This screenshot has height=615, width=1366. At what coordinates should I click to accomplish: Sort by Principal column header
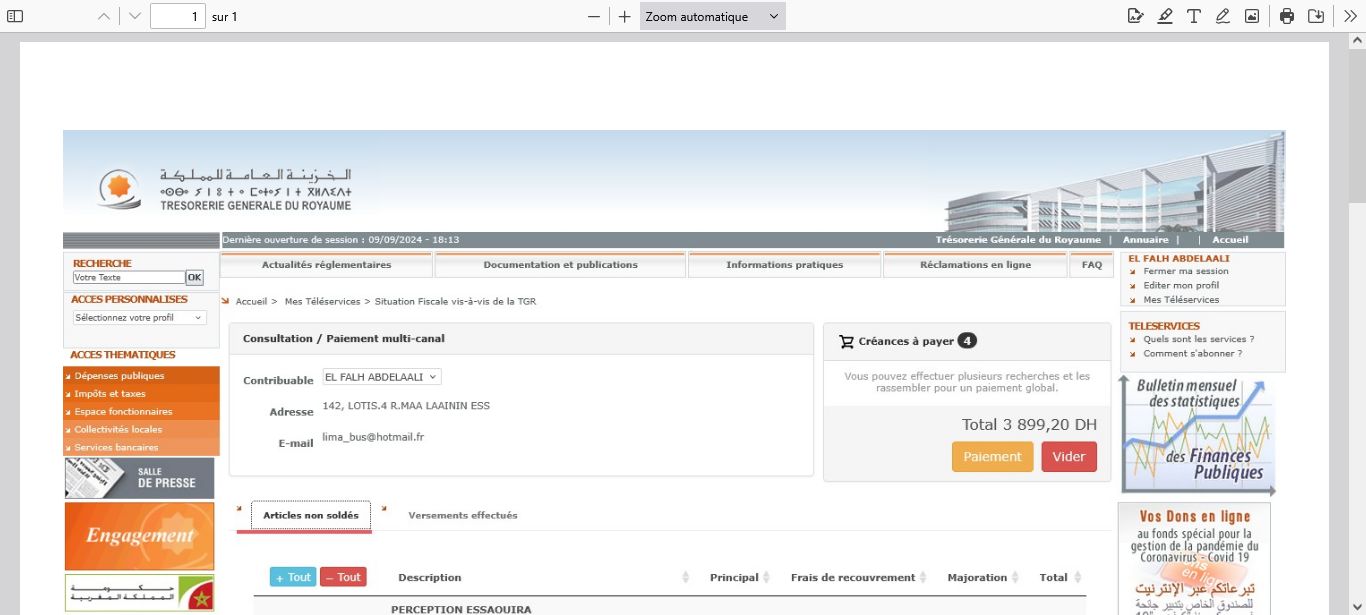click(740, 577)
